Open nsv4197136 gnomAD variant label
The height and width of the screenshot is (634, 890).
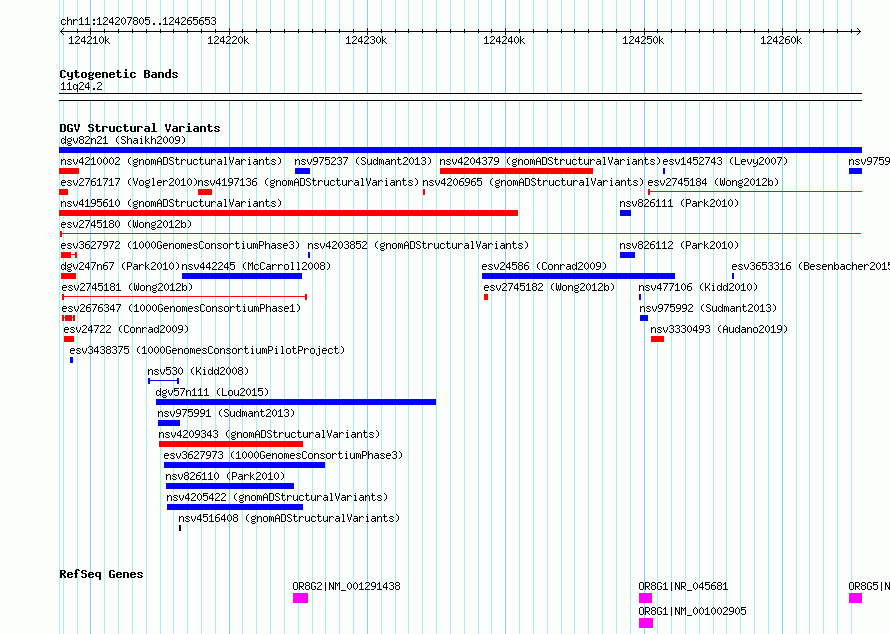[308, 182]
